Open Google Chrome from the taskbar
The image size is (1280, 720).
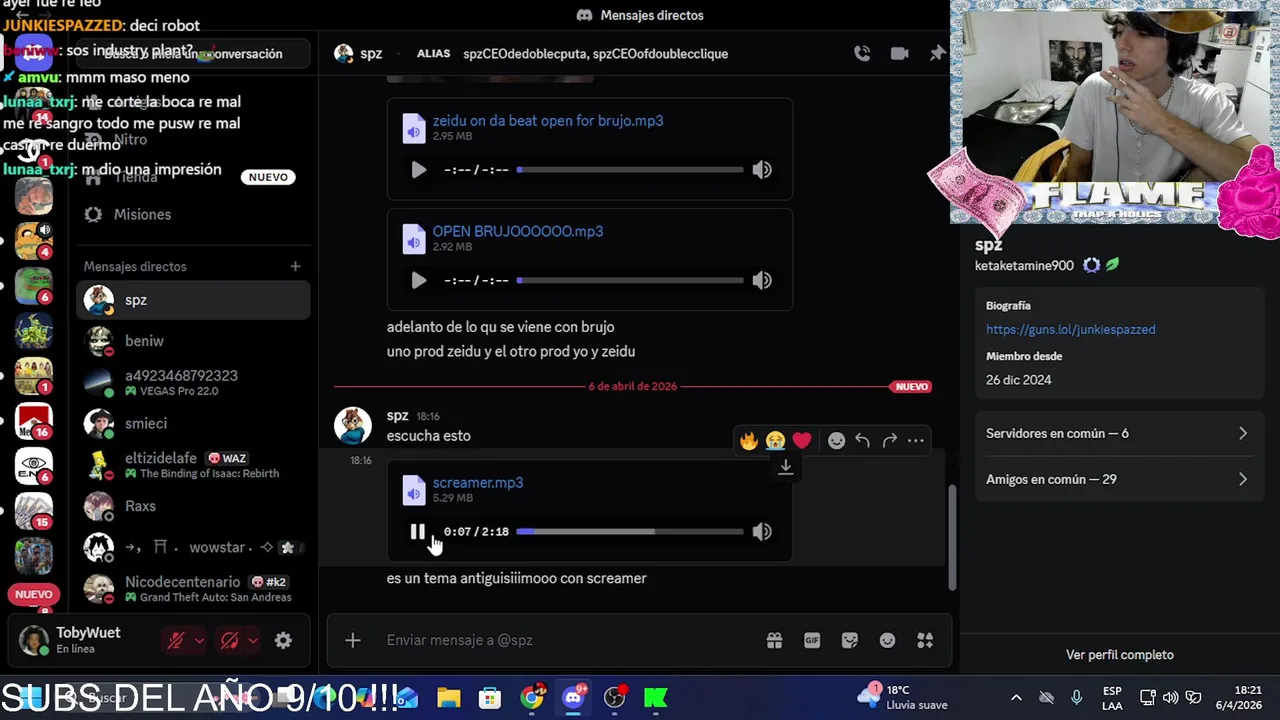(532, 698)
